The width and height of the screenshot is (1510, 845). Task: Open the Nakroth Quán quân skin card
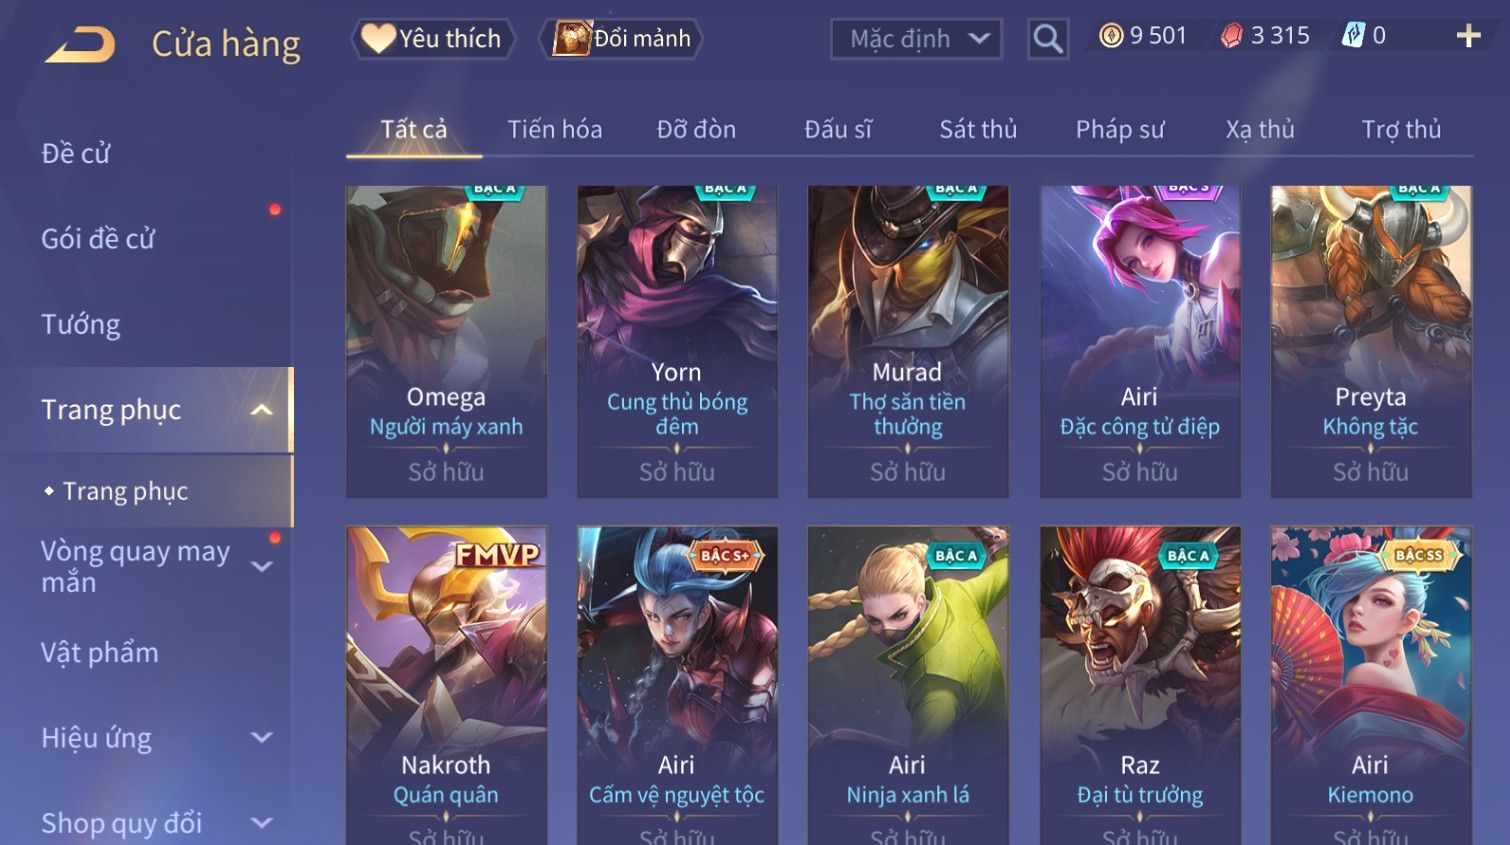point(446,686)
